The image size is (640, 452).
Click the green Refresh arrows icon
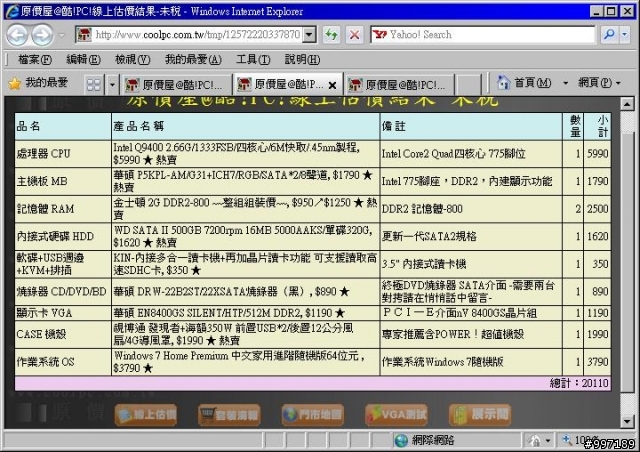331,35
